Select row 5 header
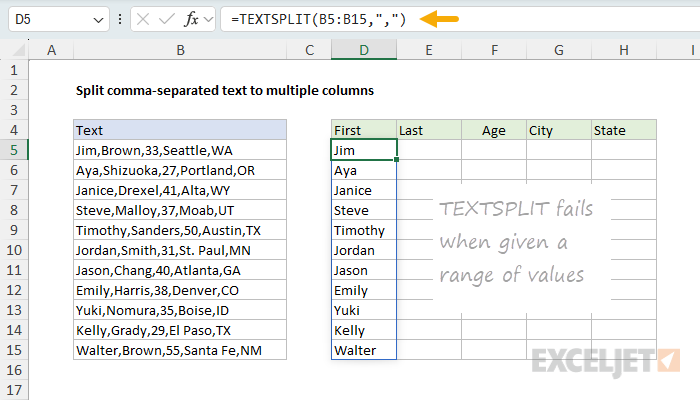The width and height of the screenshot is (700, 400). 14,150
